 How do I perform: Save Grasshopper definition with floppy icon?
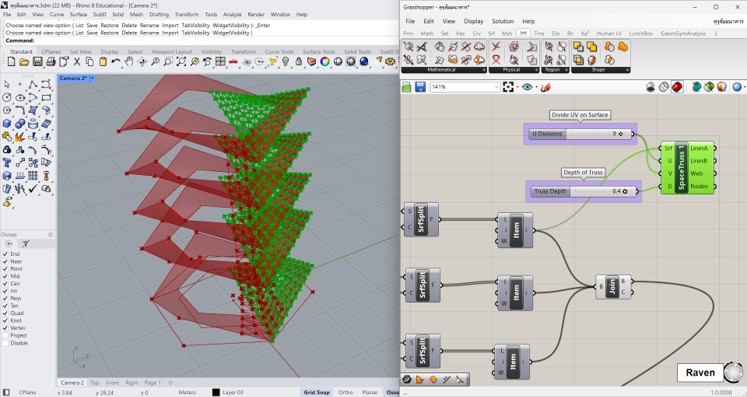[420, 87]
